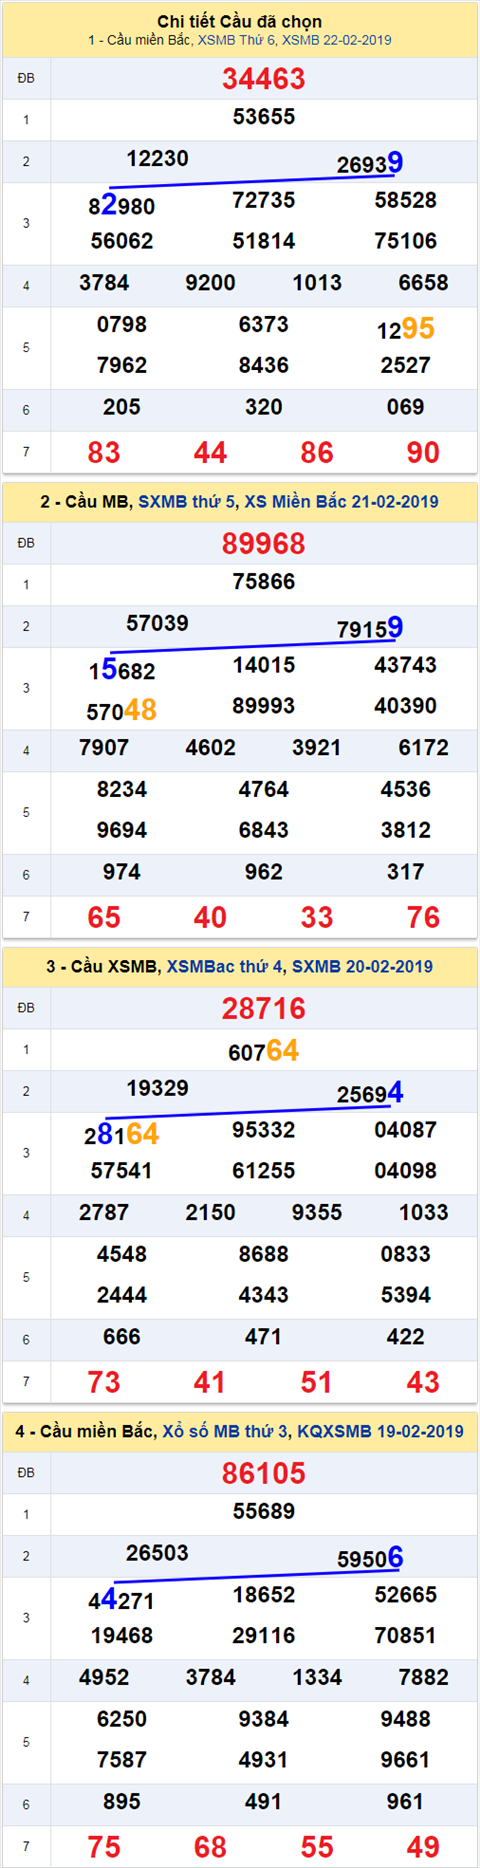Select fifth prize number 9384
This screenshot has height=1868, width=480.
pyautogui.click(x=264, y=1719)
